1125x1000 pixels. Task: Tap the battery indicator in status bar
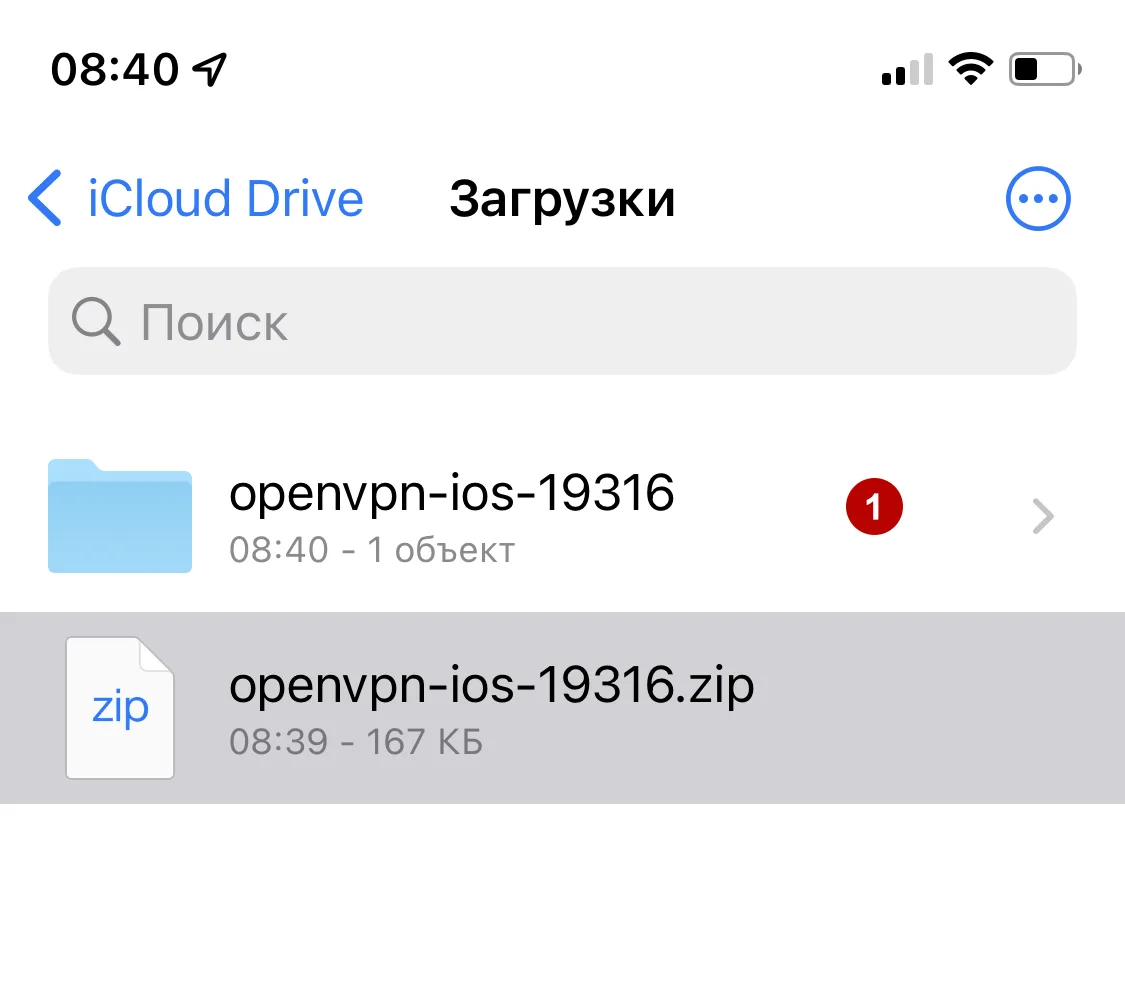1043,67
